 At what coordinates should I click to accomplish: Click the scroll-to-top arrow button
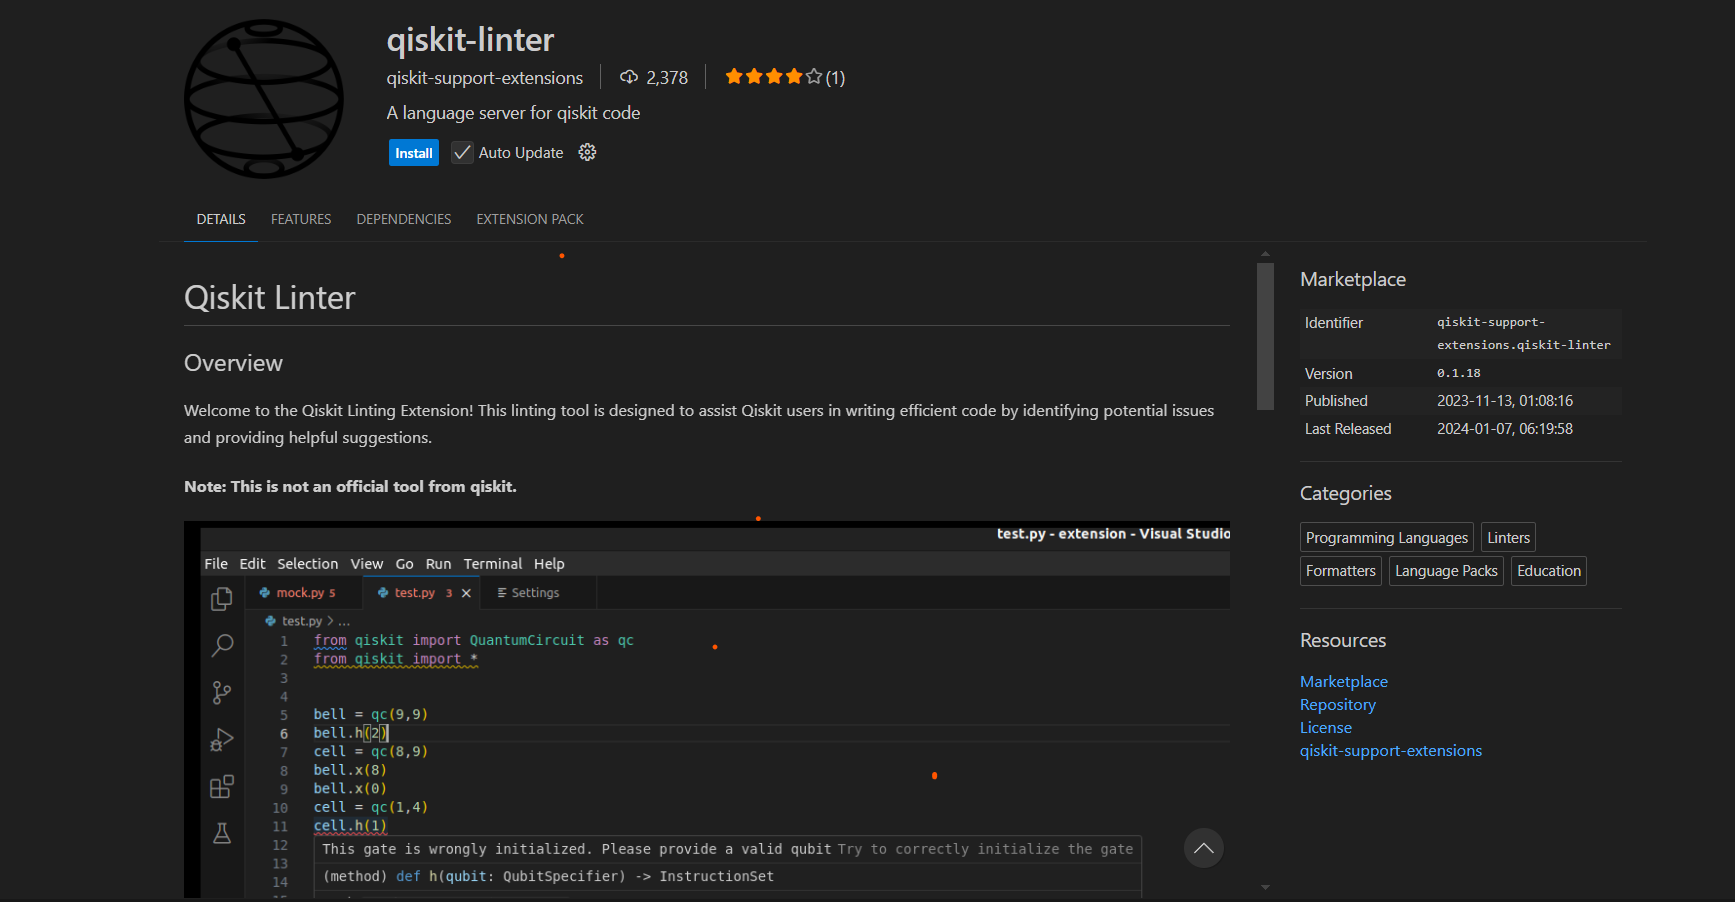(x=1204, y=848)
